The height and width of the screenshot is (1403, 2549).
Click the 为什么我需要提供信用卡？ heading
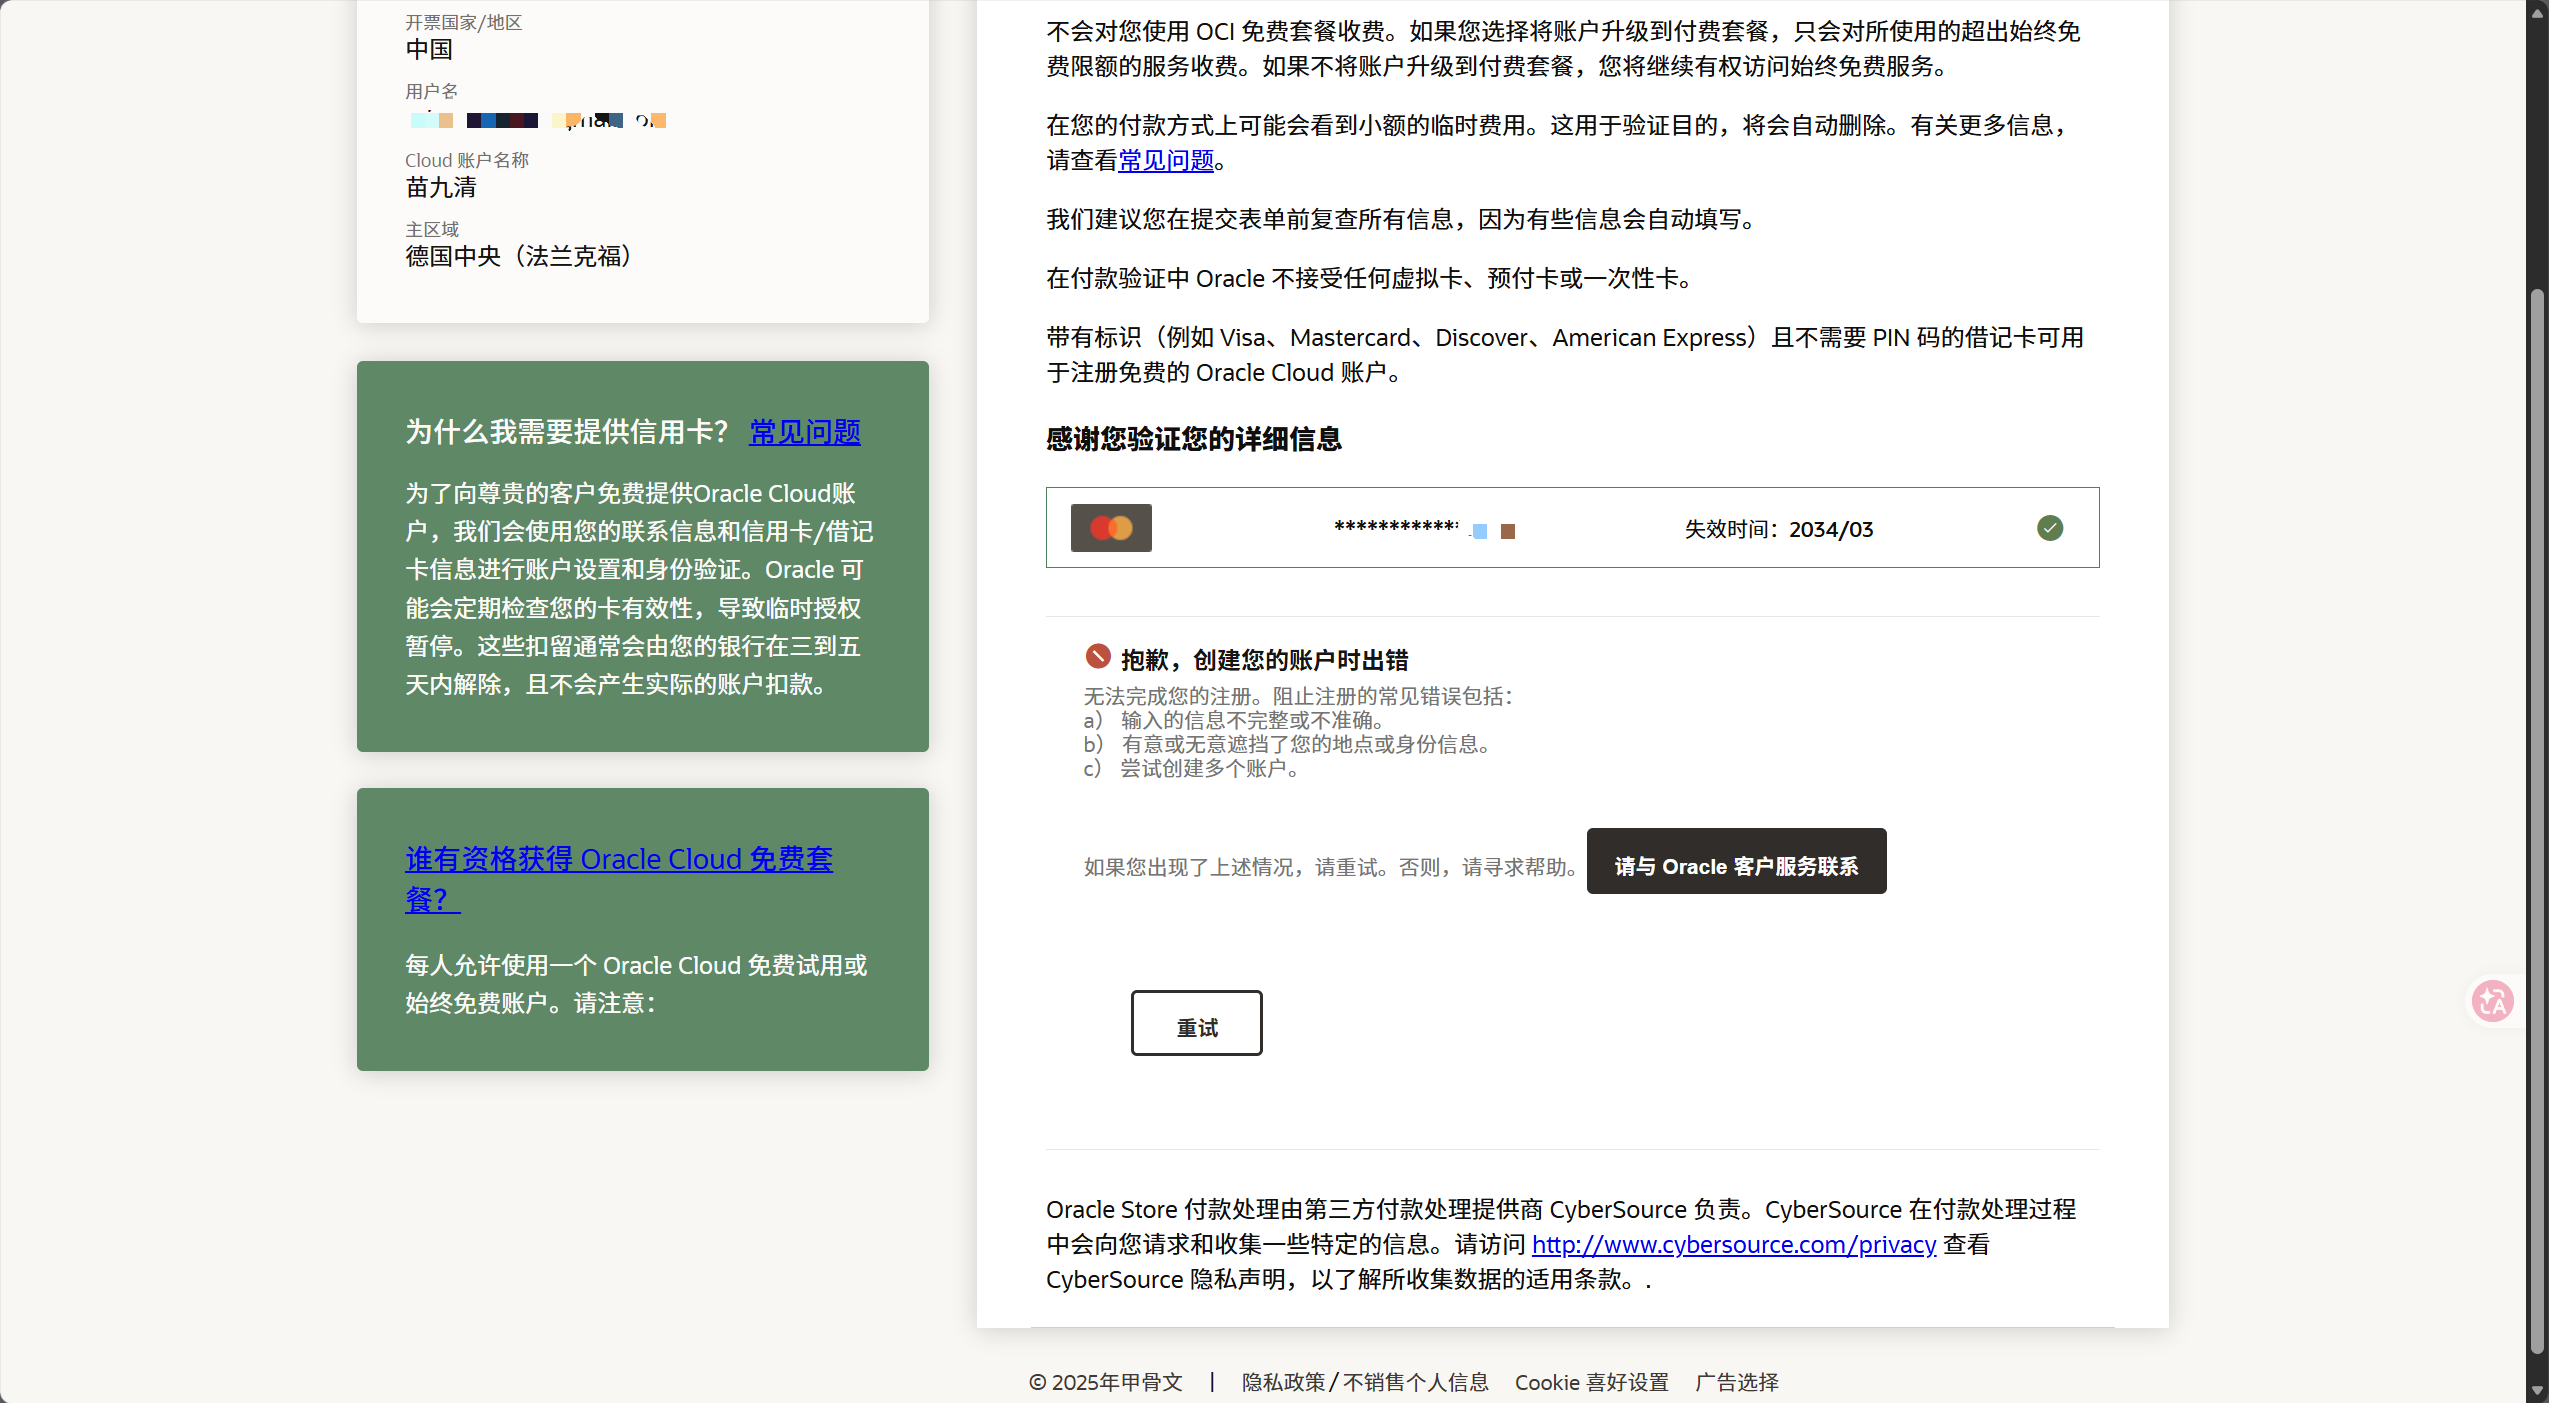(568, 432)
